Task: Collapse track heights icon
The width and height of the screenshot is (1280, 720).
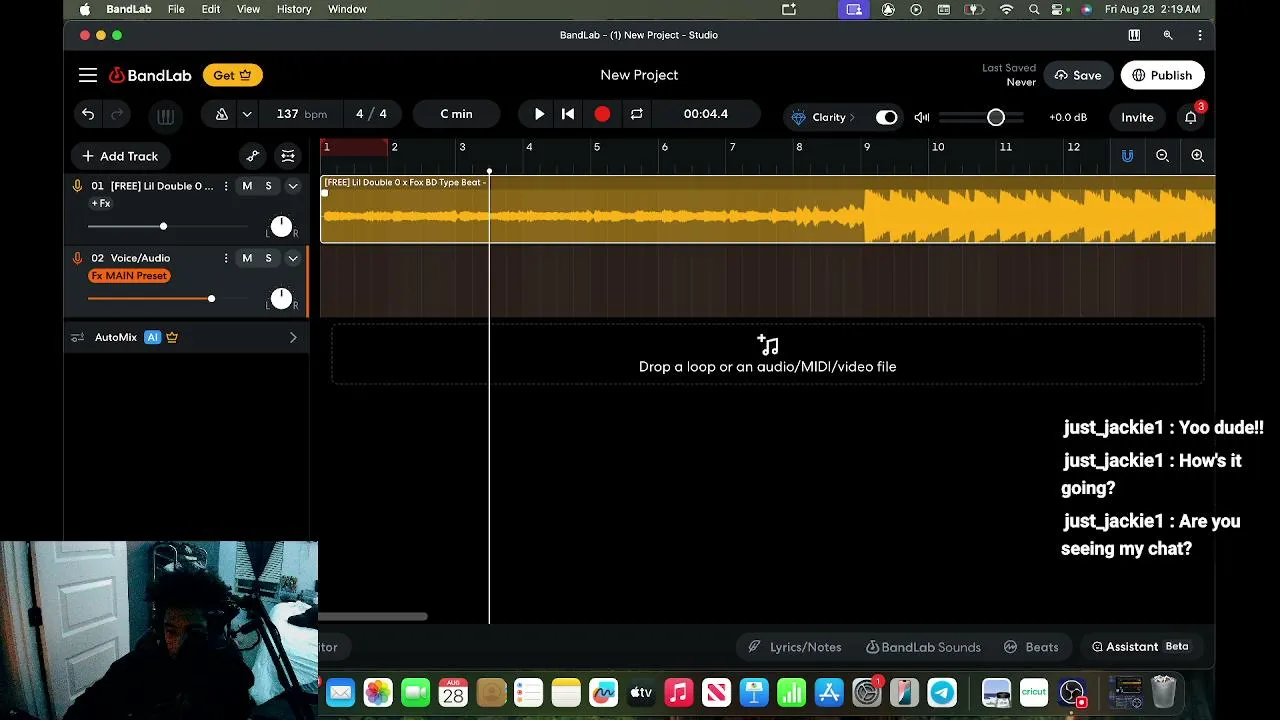Action: pyautogui.click(x=288, y=156)
